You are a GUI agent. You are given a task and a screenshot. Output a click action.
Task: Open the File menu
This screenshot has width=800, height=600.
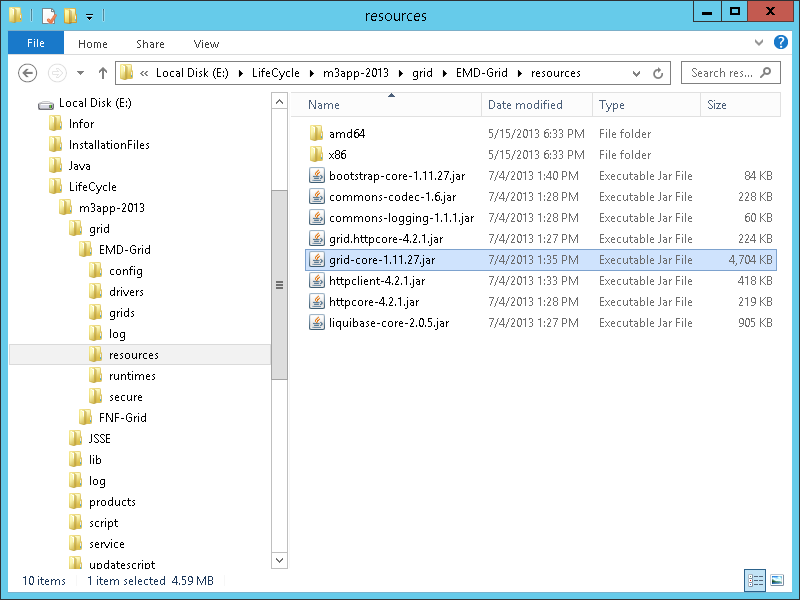click(35, 44)
